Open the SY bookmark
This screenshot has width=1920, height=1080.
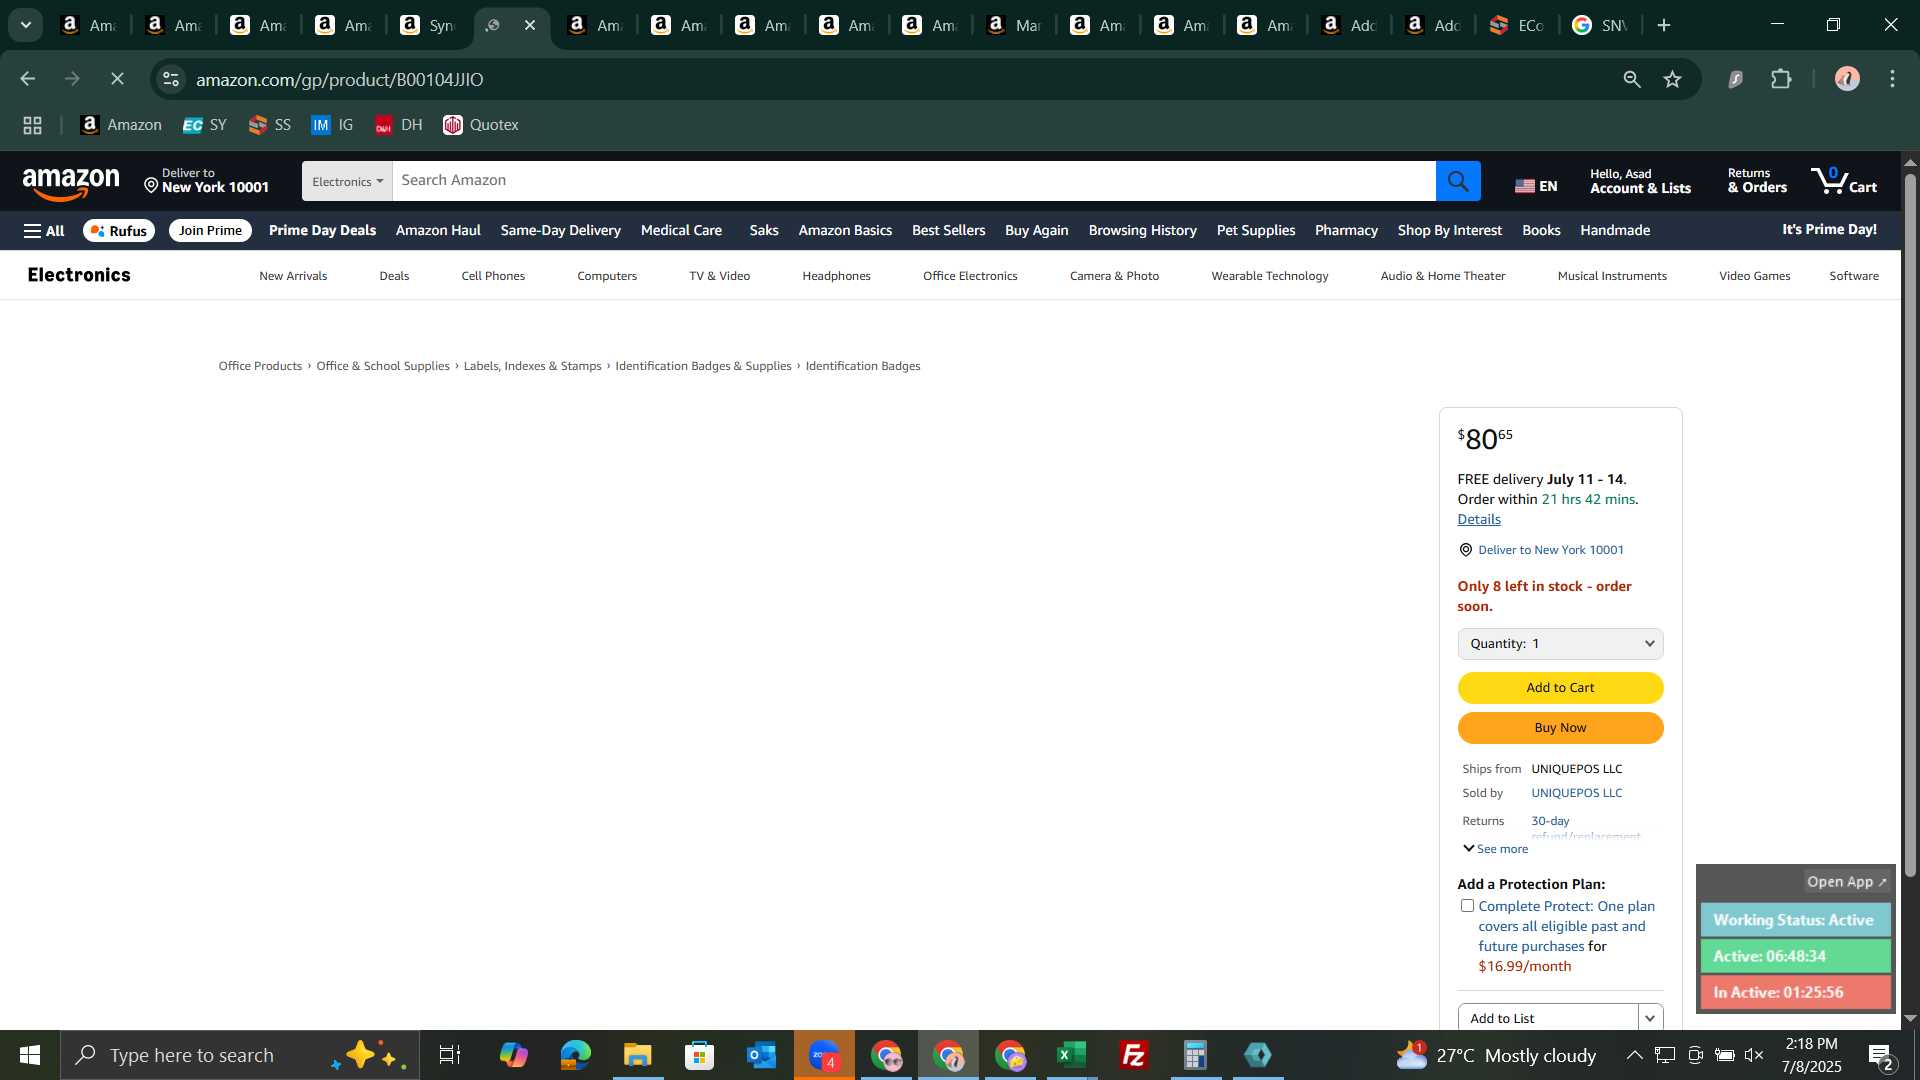point(205,125)
